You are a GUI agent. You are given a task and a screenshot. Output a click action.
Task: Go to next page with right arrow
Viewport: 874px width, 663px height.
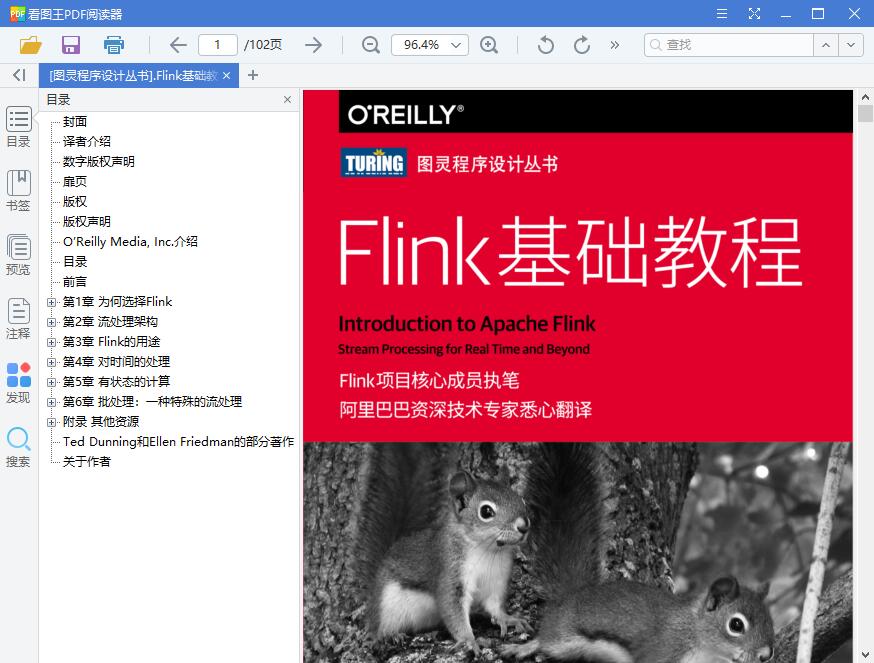click(313, 45)
